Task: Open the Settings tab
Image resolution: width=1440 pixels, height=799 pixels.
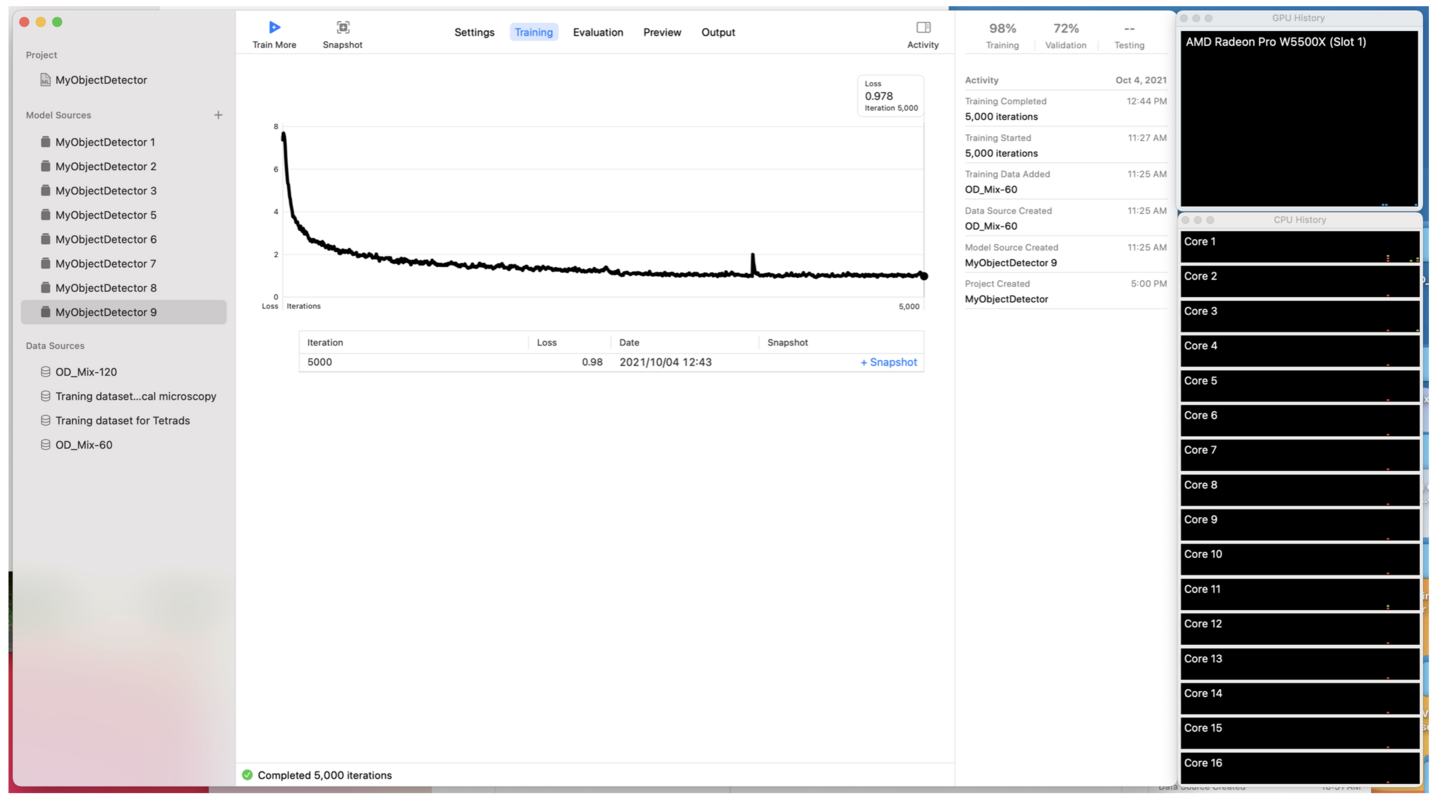Action: (x=474, y=33)
